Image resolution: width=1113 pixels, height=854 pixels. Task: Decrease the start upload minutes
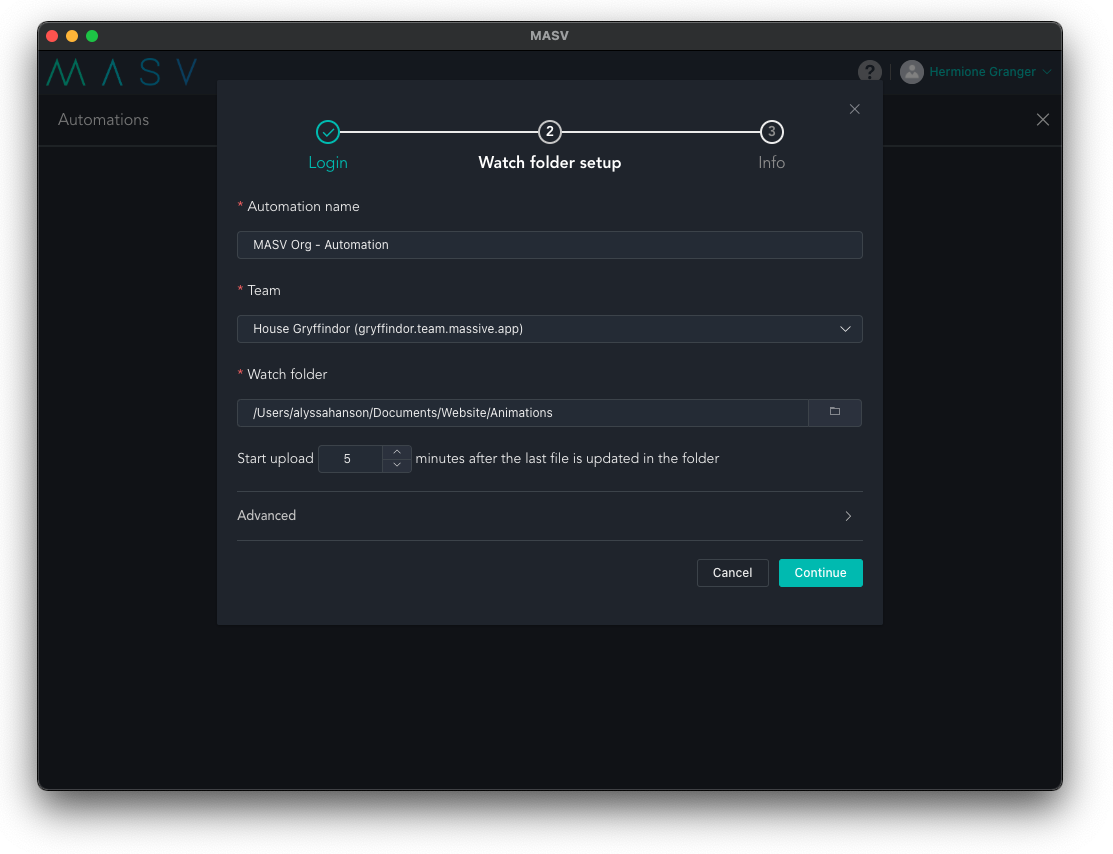click(397, 465)
